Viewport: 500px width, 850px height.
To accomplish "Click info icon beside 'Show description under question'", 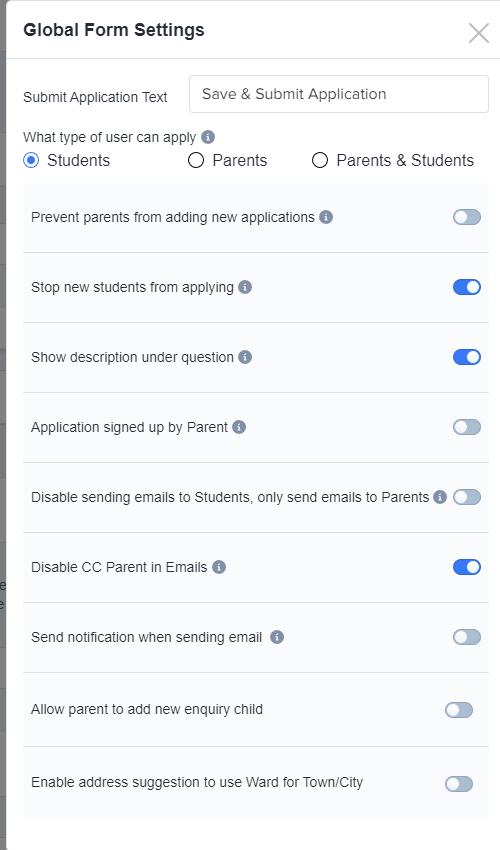I will tap(245, 357).
